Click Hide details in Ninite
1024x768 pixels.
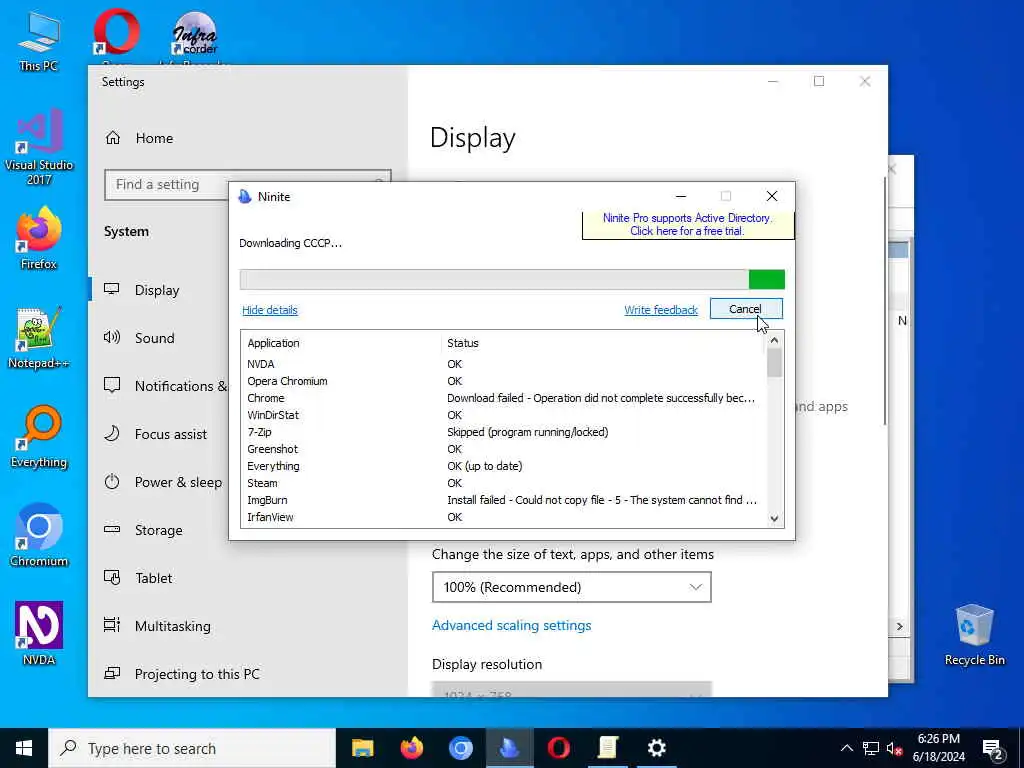(x=270, y=310)
